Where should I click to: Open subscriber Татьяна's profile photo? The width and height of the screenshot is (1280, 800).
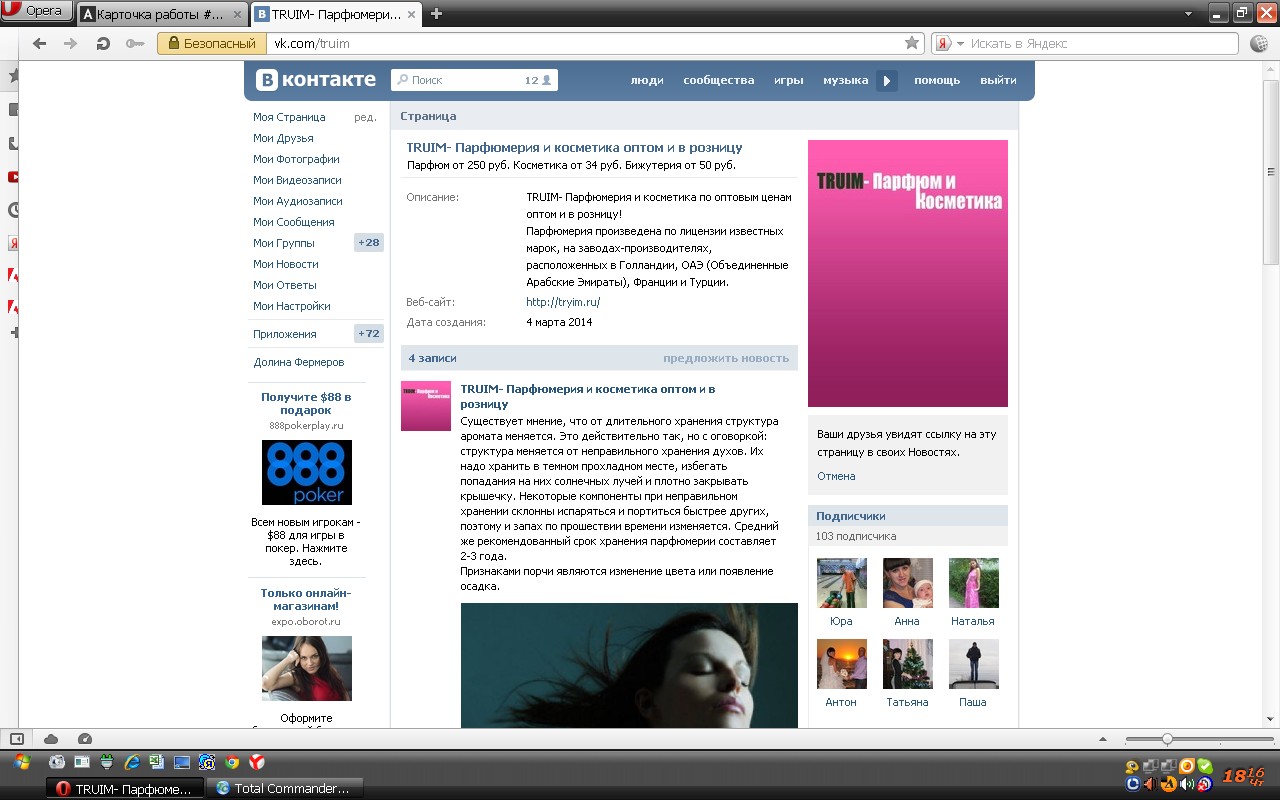[908, 664]
